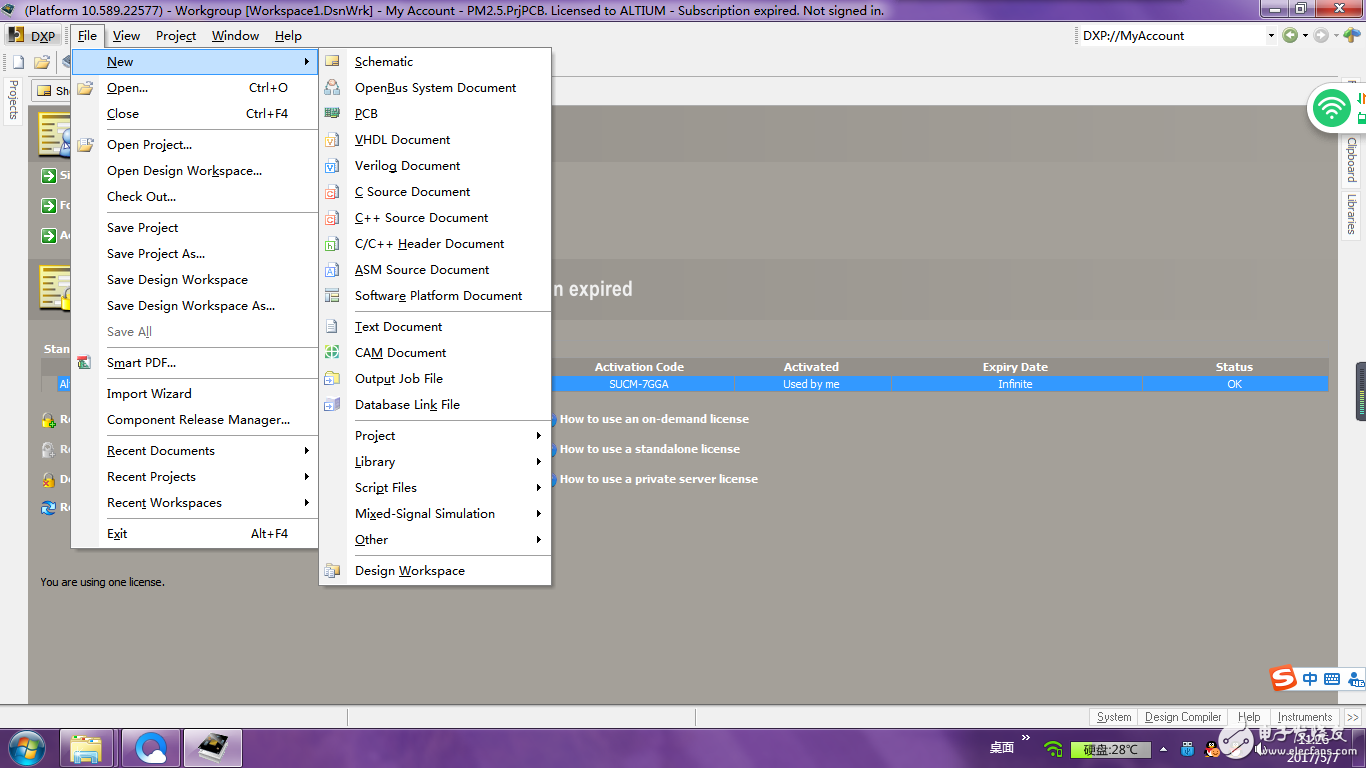Image resolution: width=1366 pixels, height=768 pixels.
Task: Click the green back navigation arrow
Action: click(x=1290, y=35)
